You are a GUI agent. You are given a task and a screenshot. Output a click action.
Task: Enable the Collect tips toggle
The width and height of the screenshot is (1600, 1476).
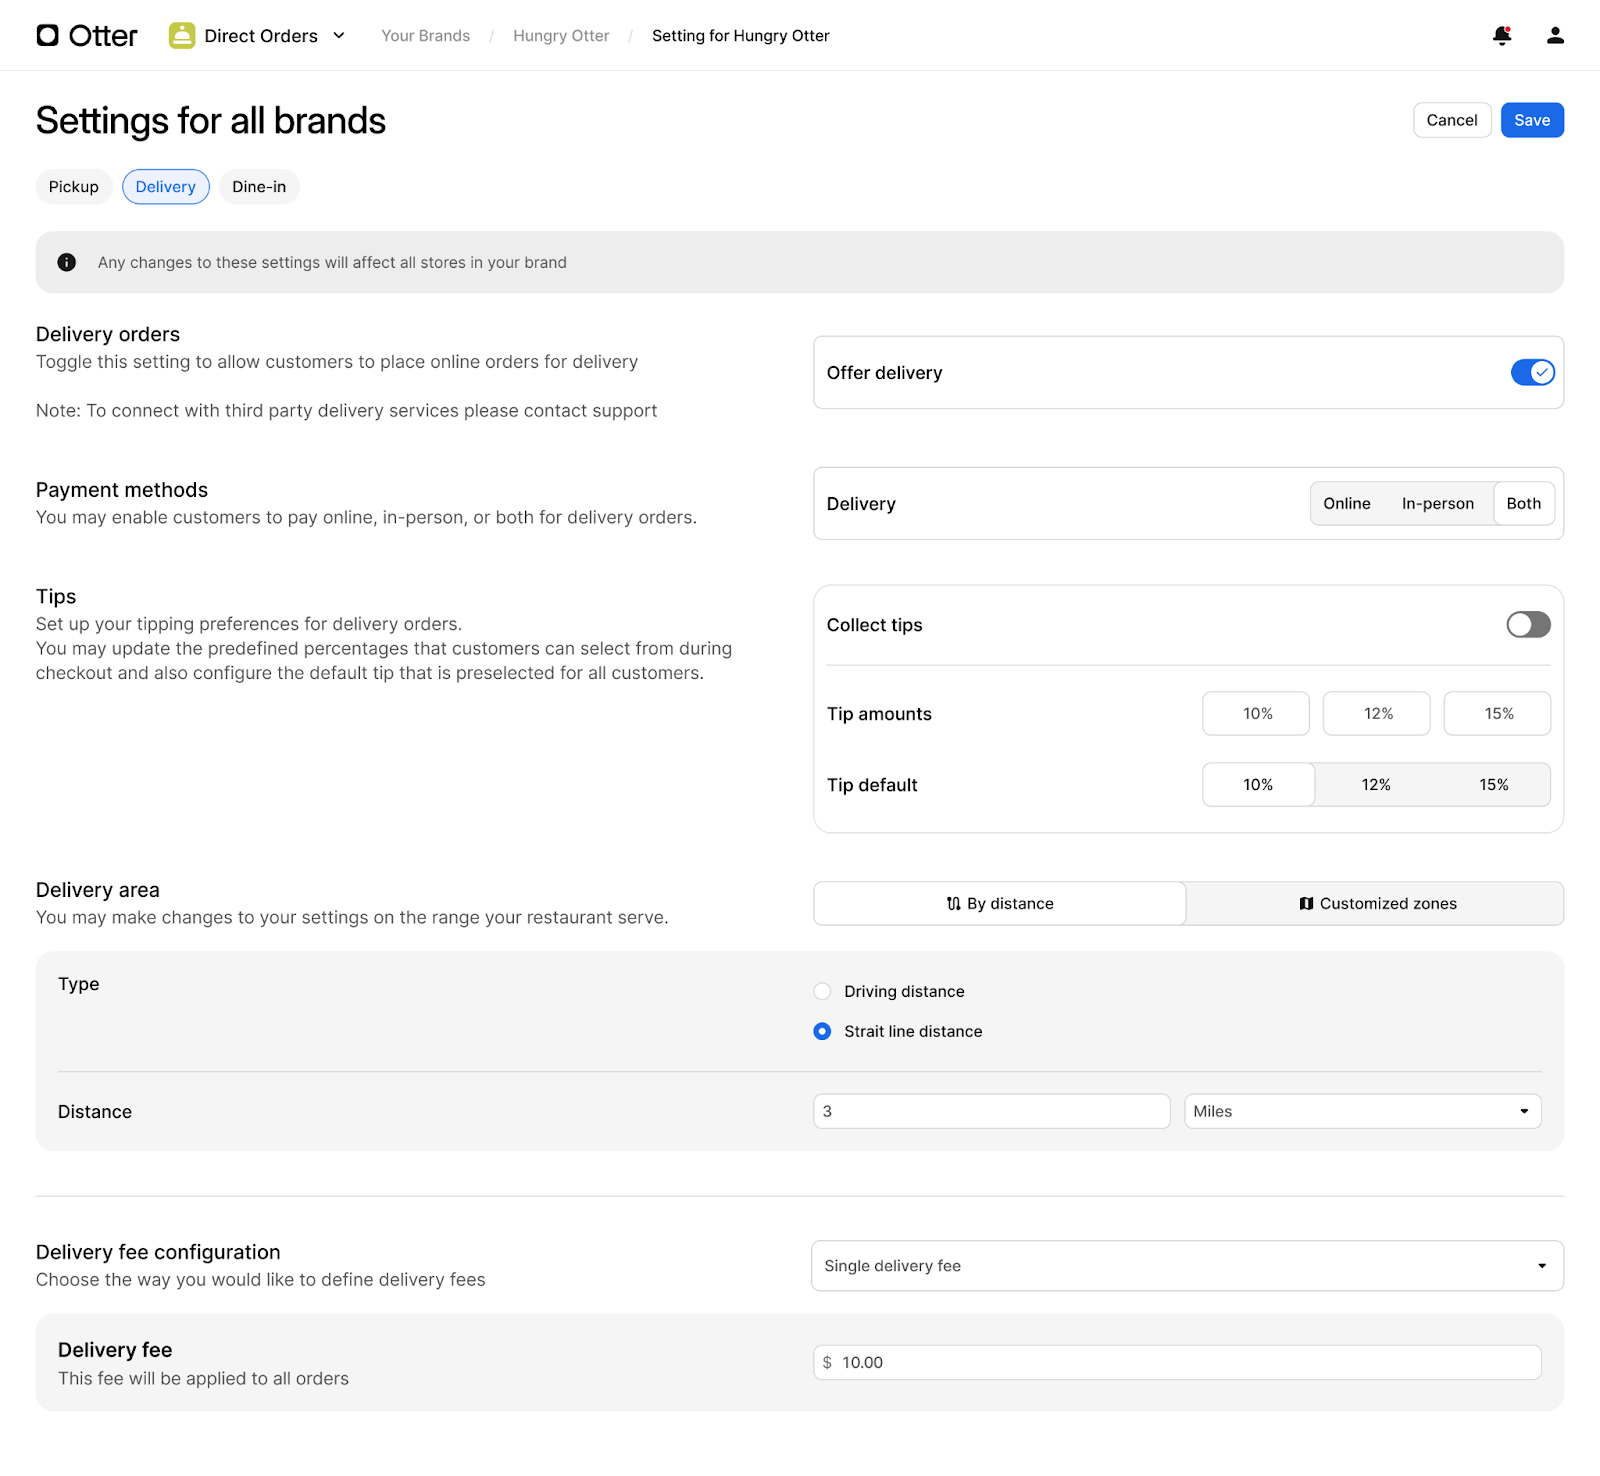1528,625
